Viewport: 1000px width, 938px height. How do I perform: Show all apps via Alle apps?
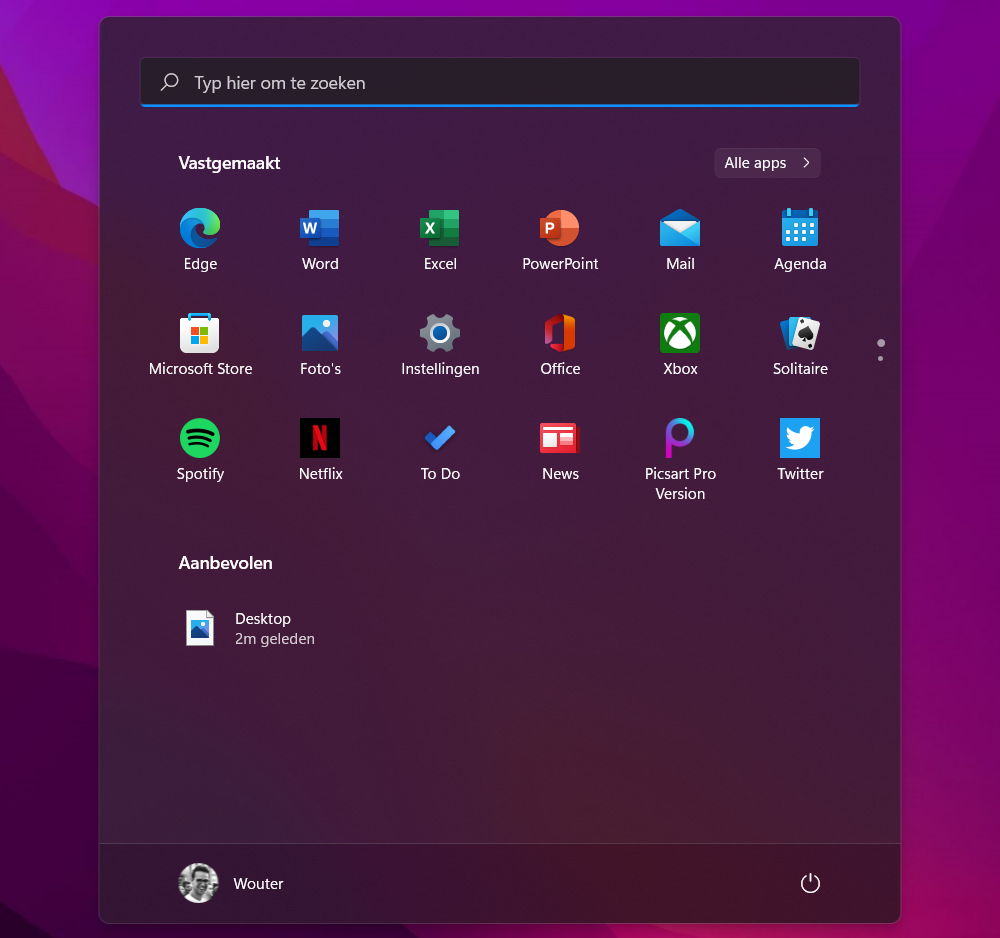coord(767,163)
